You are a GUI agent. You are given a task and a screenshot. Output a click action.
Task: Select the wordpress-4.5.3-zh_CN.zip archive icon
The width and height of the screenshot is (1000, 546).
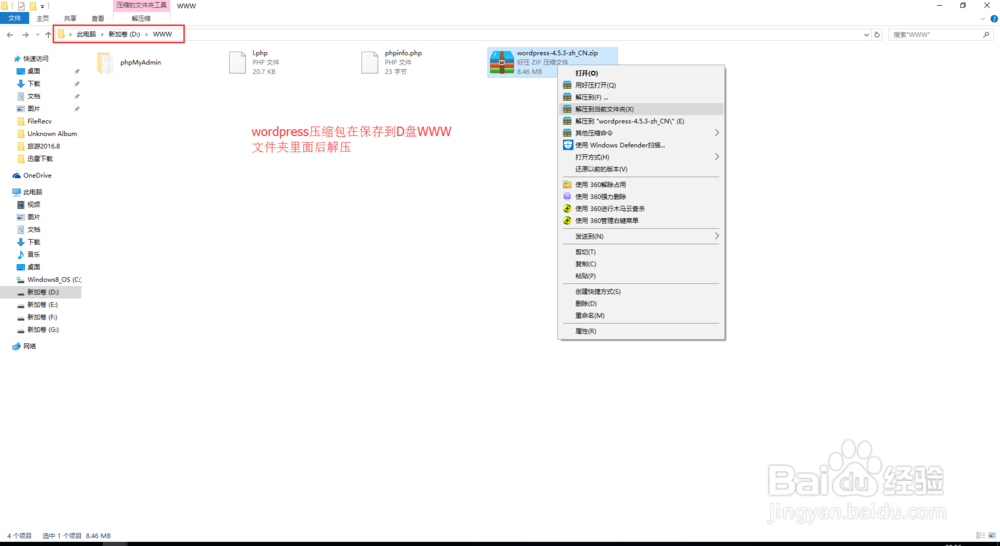[x=502, y=63]
